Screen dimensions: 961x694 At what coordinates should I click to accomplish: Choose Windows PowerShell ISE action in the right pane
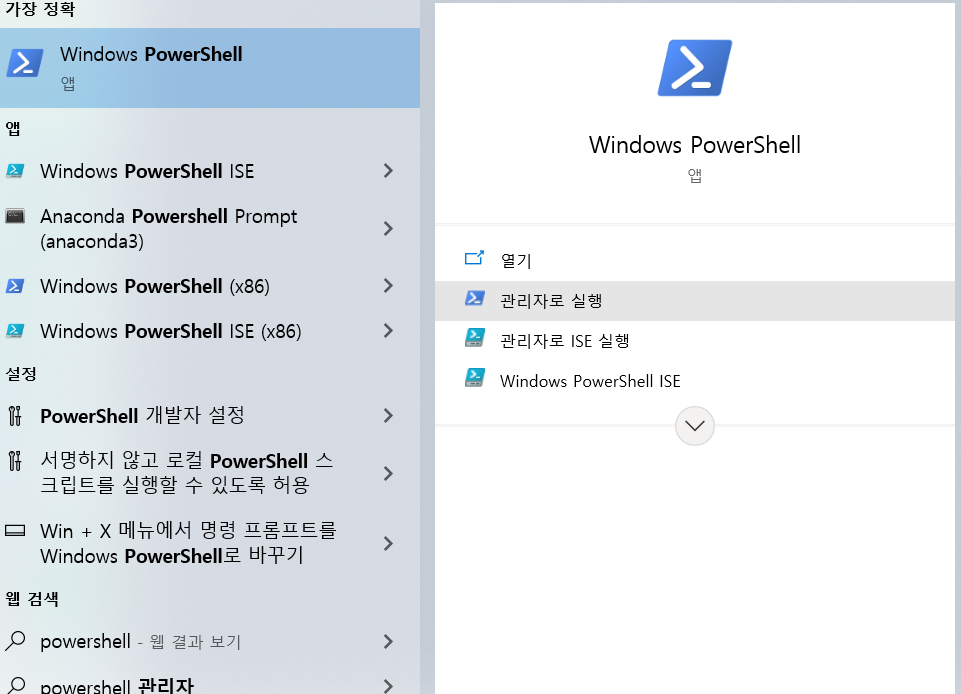tap(694, 381)
